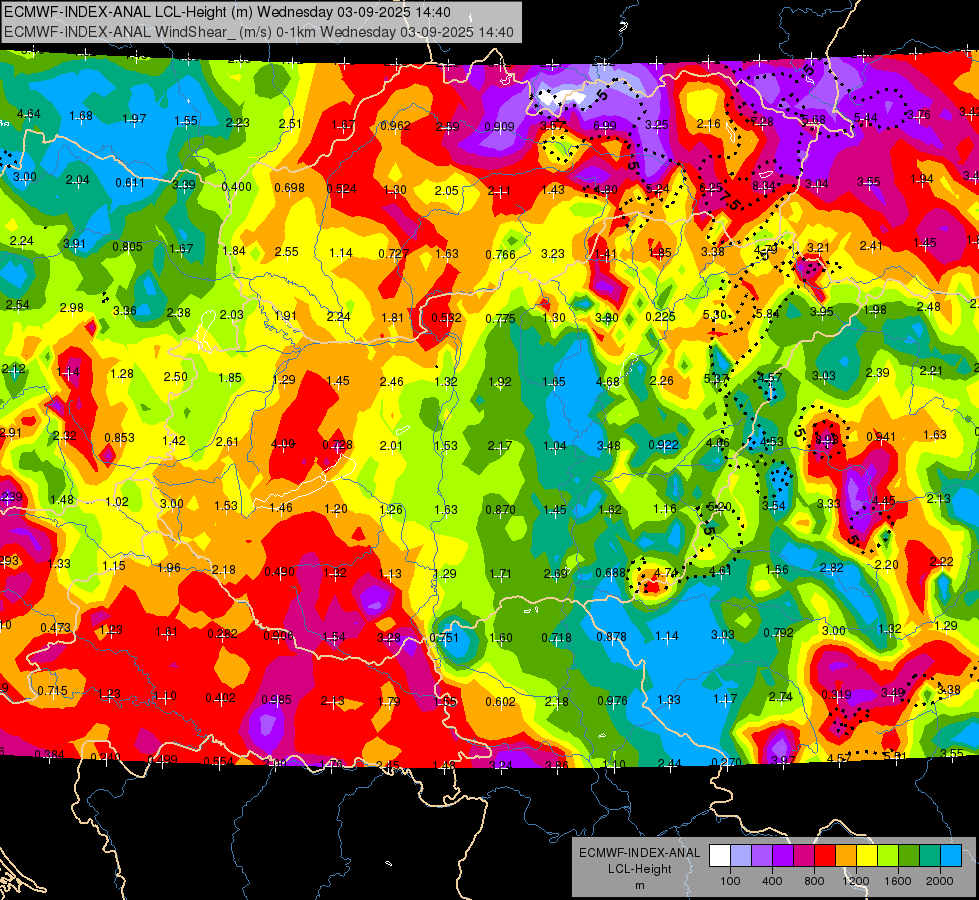Click the grid value 0.922
This screenshot has width=979, height=900.
pyautogui.click(x=664, y=445)
